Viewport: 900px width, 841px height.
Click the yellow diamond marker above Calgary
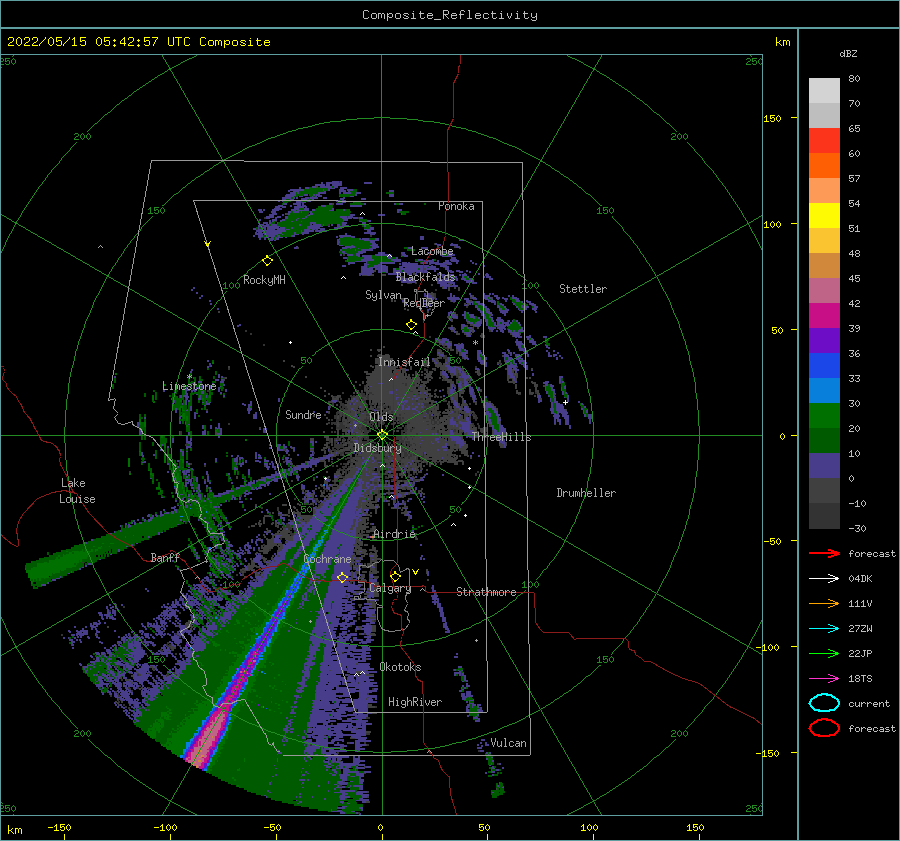395,576
